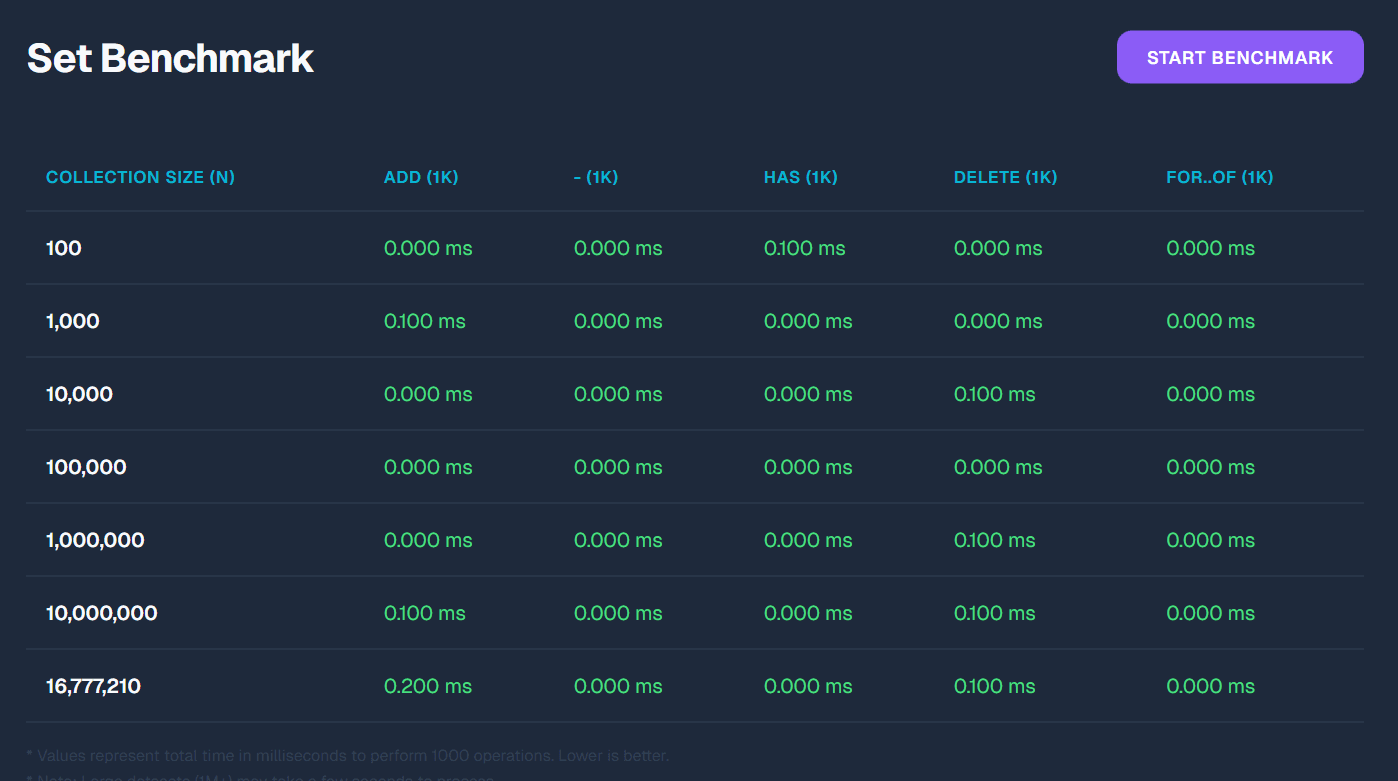Click the footnote about values in milliseconds

tap(348, 755)
